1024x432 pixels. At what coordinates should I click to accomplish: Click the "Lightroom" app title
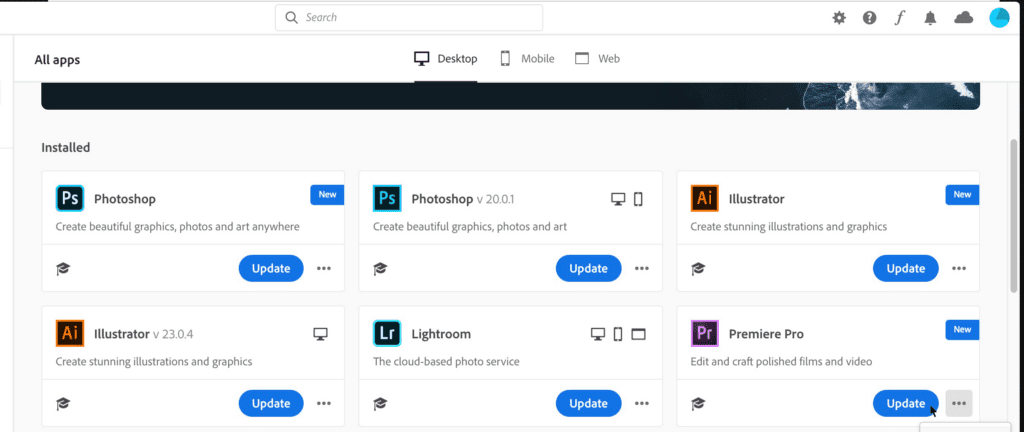coord(441,334)
